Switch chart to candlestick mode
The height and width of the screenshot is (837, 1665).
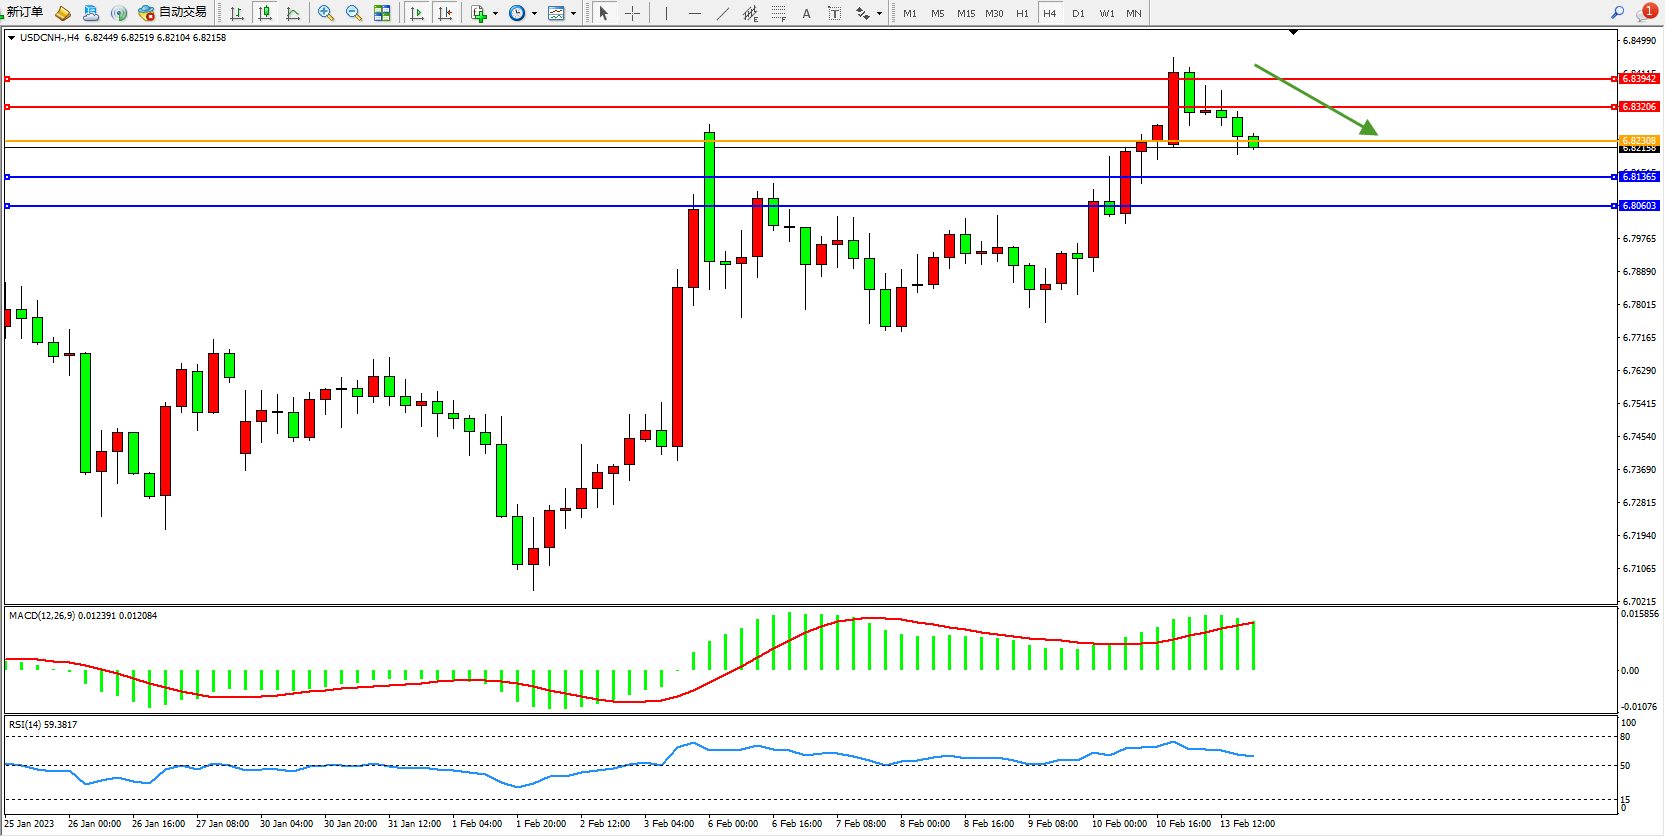pos(265,13)
